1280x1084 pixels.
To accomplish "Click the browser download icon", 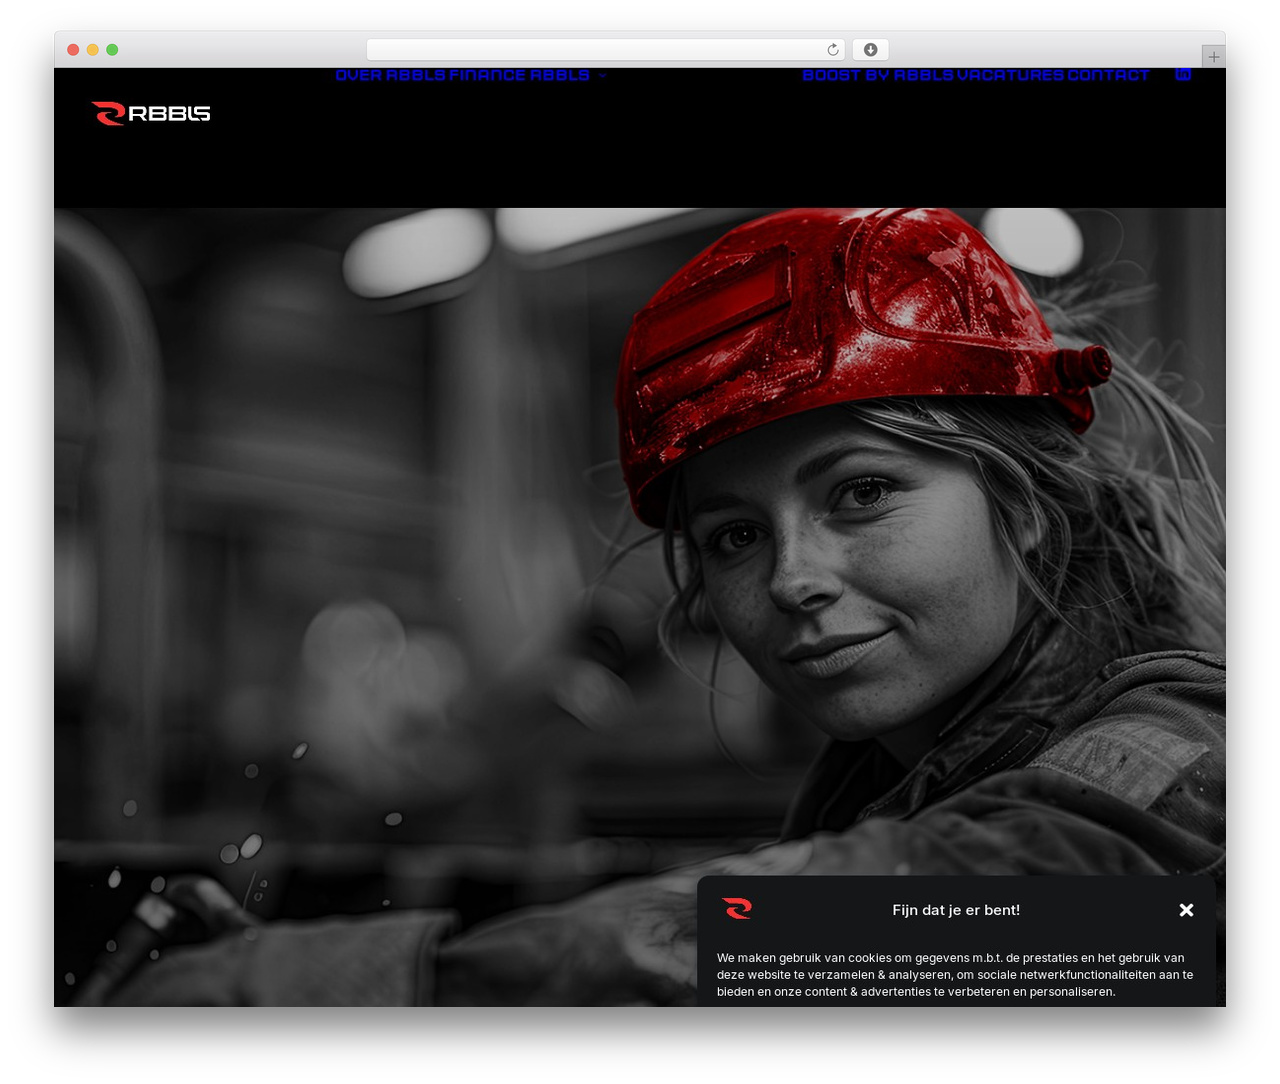I will 870,50.
